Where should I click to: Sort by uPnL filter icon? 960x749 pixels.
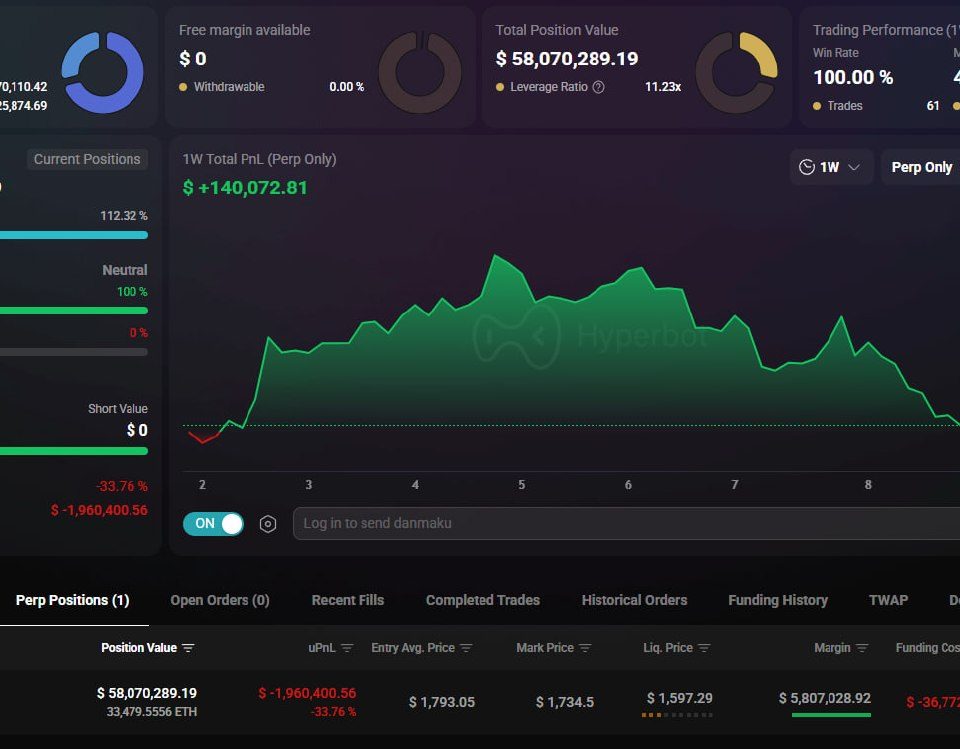coord(347,647)
